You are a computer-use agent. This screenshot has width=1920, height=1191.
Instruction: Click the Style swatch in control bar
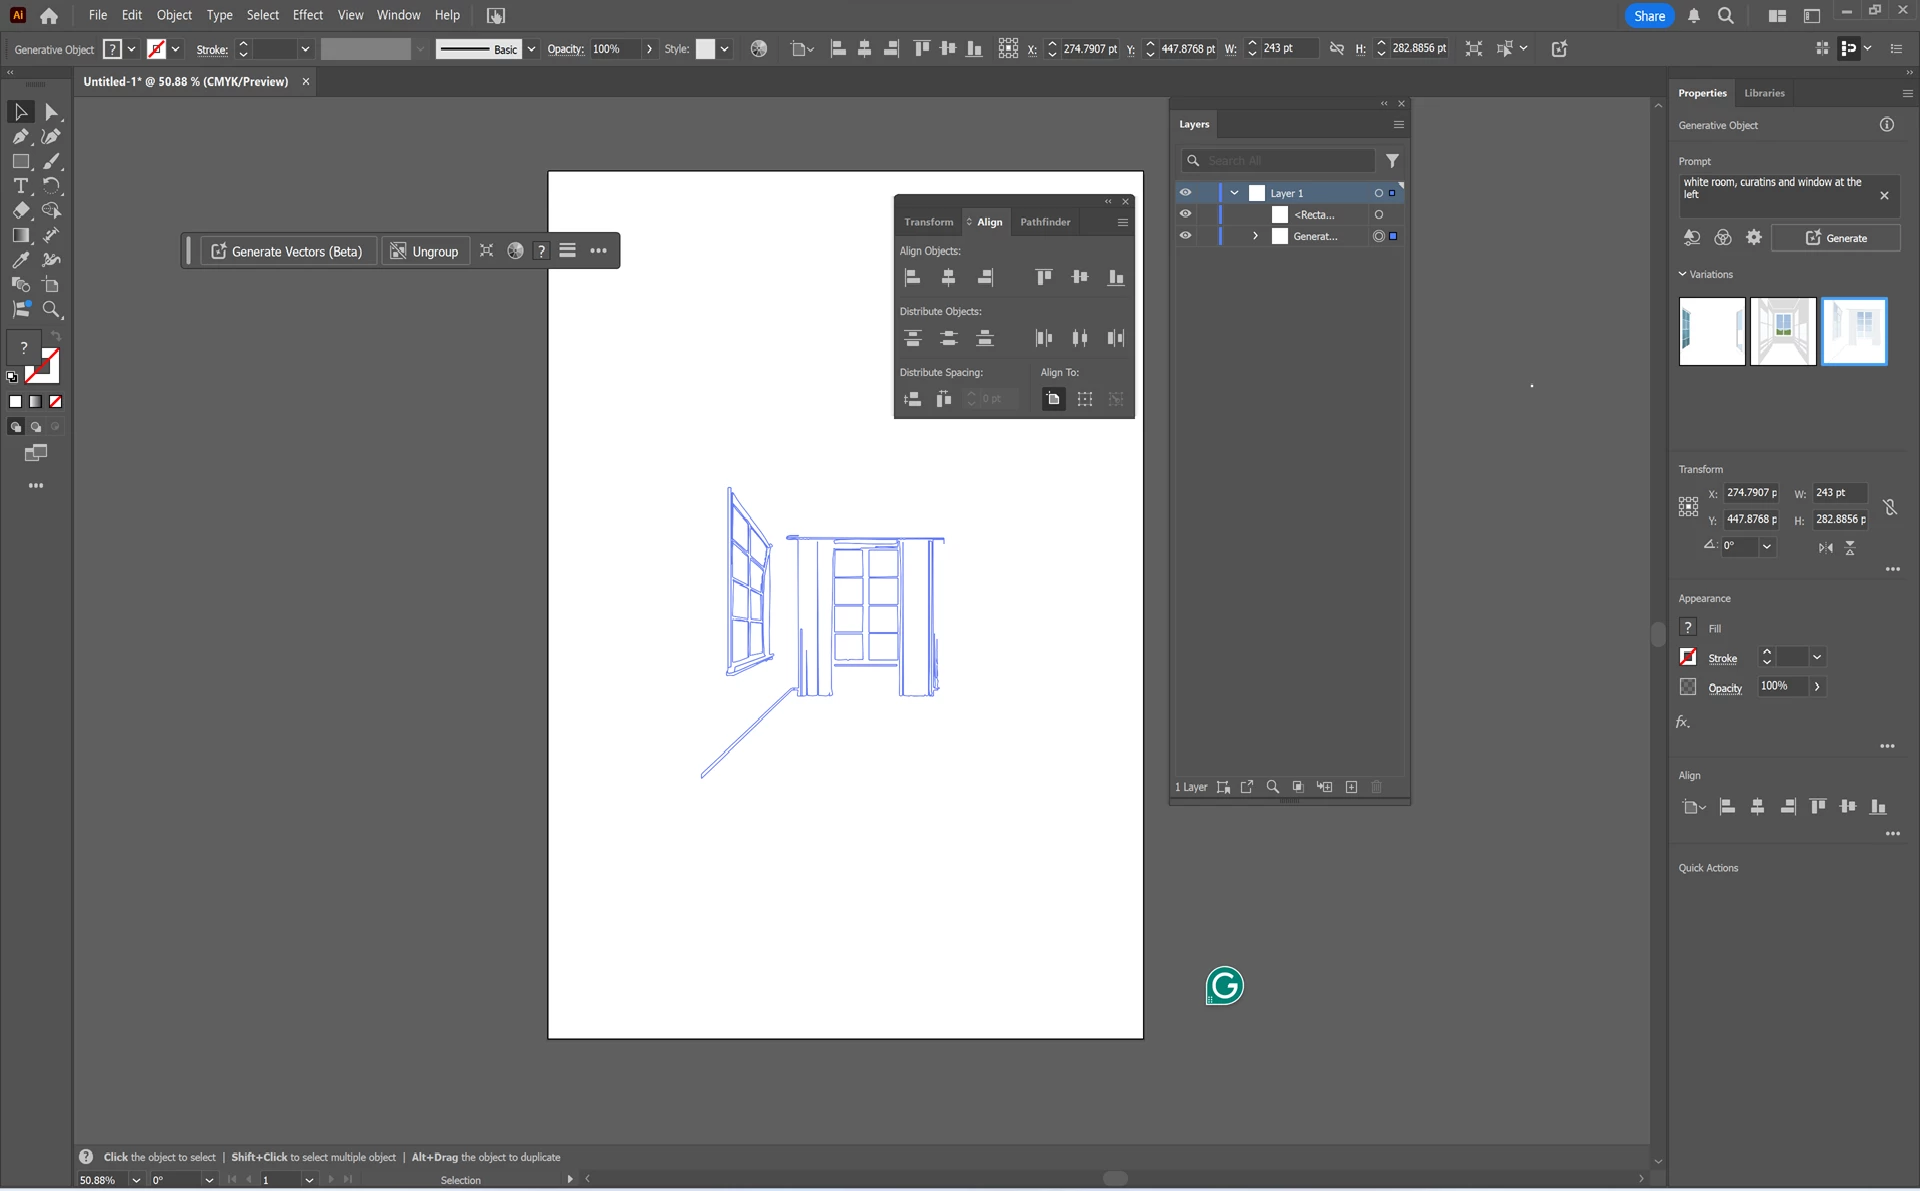coord(705,49)
